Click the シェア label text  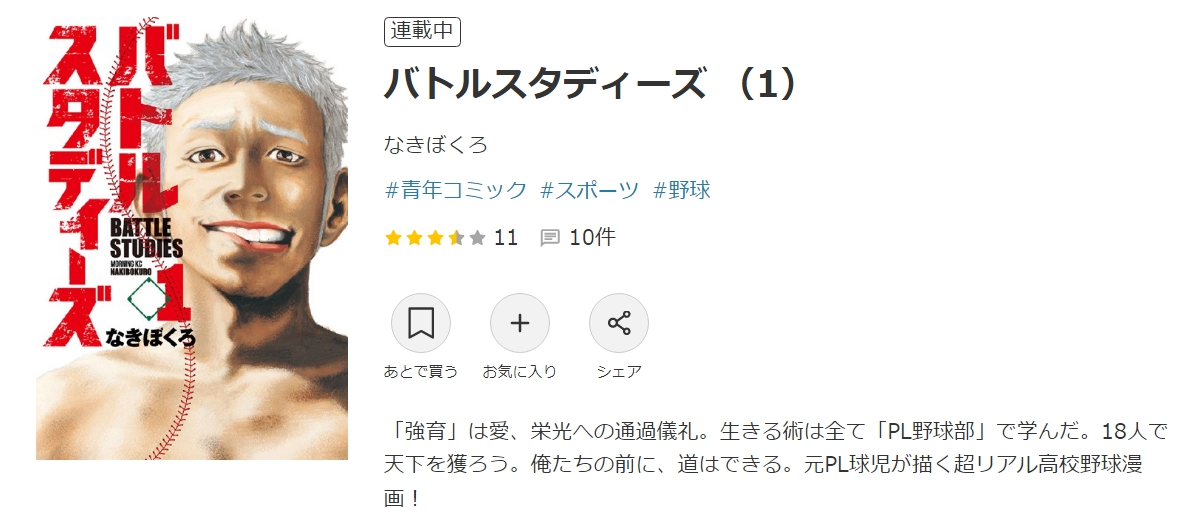tap(618, 372)
